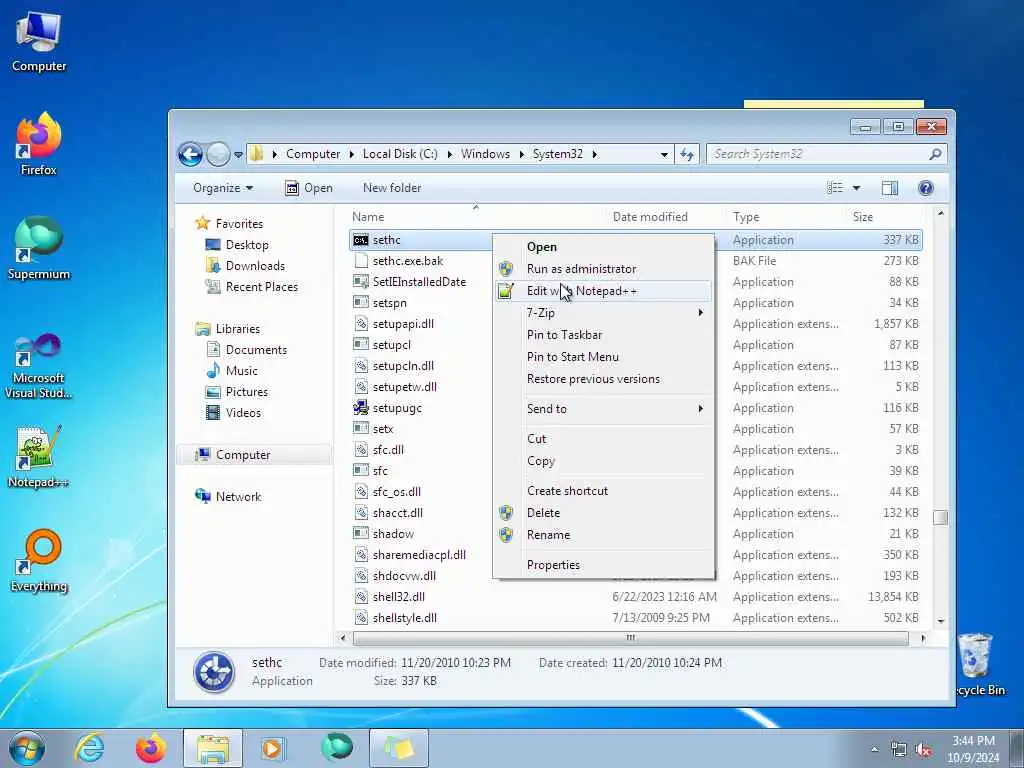This screenshot has height=768, width=1024.
Task: Select the sethc.exe.bak file icon
Action: point(360,261)
